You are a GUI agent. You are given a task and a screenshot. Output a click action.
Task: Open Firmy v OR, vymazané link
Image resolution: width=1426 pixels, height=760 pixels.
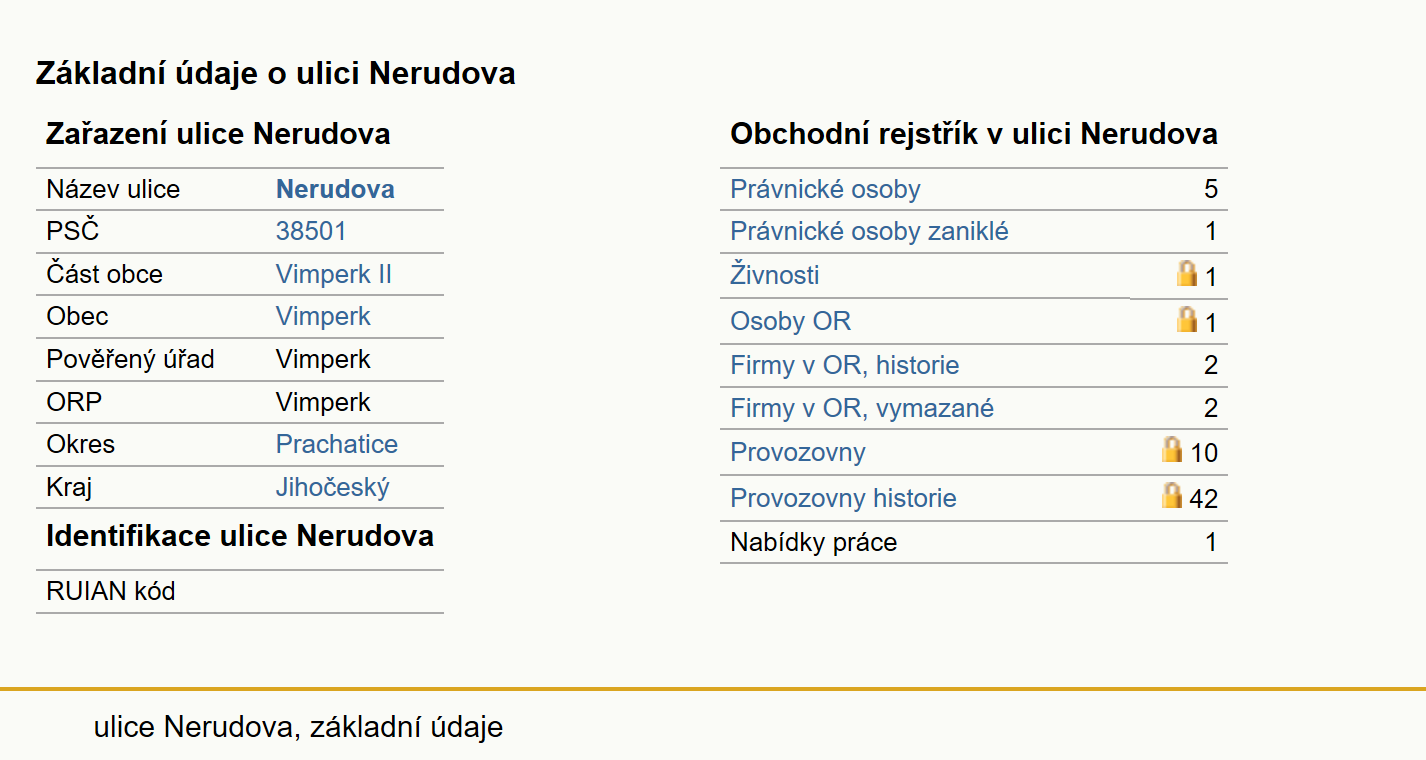pyautogui.click(x=862, y=408)
